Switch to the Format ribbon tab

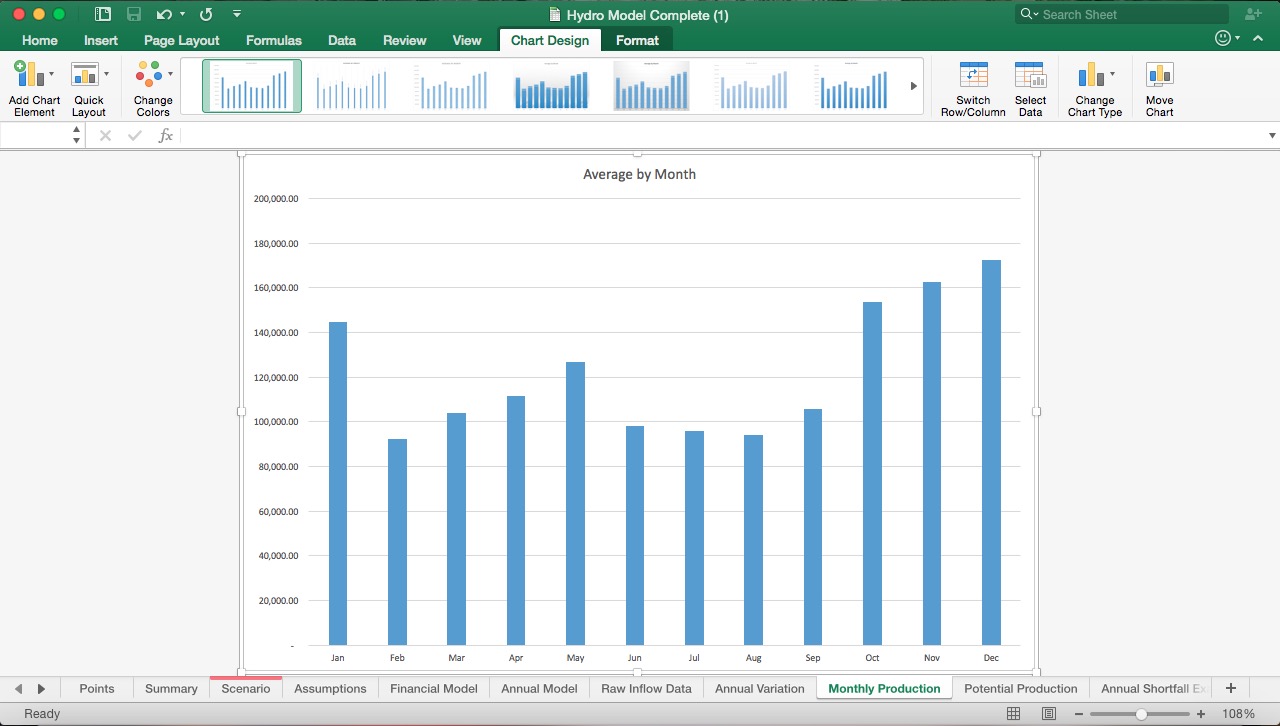pyautogui.click(x=637, y=40)
